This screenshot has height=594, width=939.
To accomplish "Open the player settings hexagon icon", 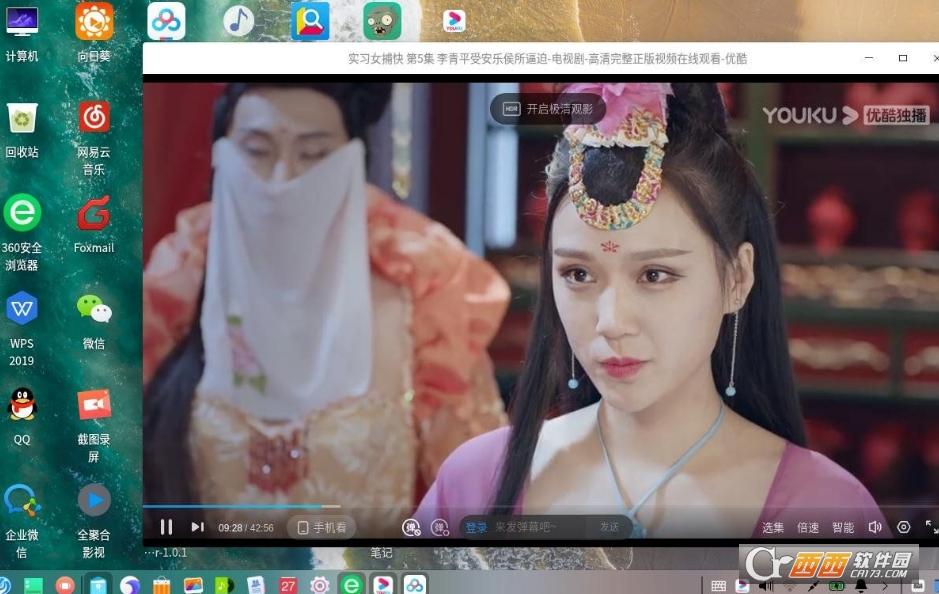I will click(x=904, y=527).
